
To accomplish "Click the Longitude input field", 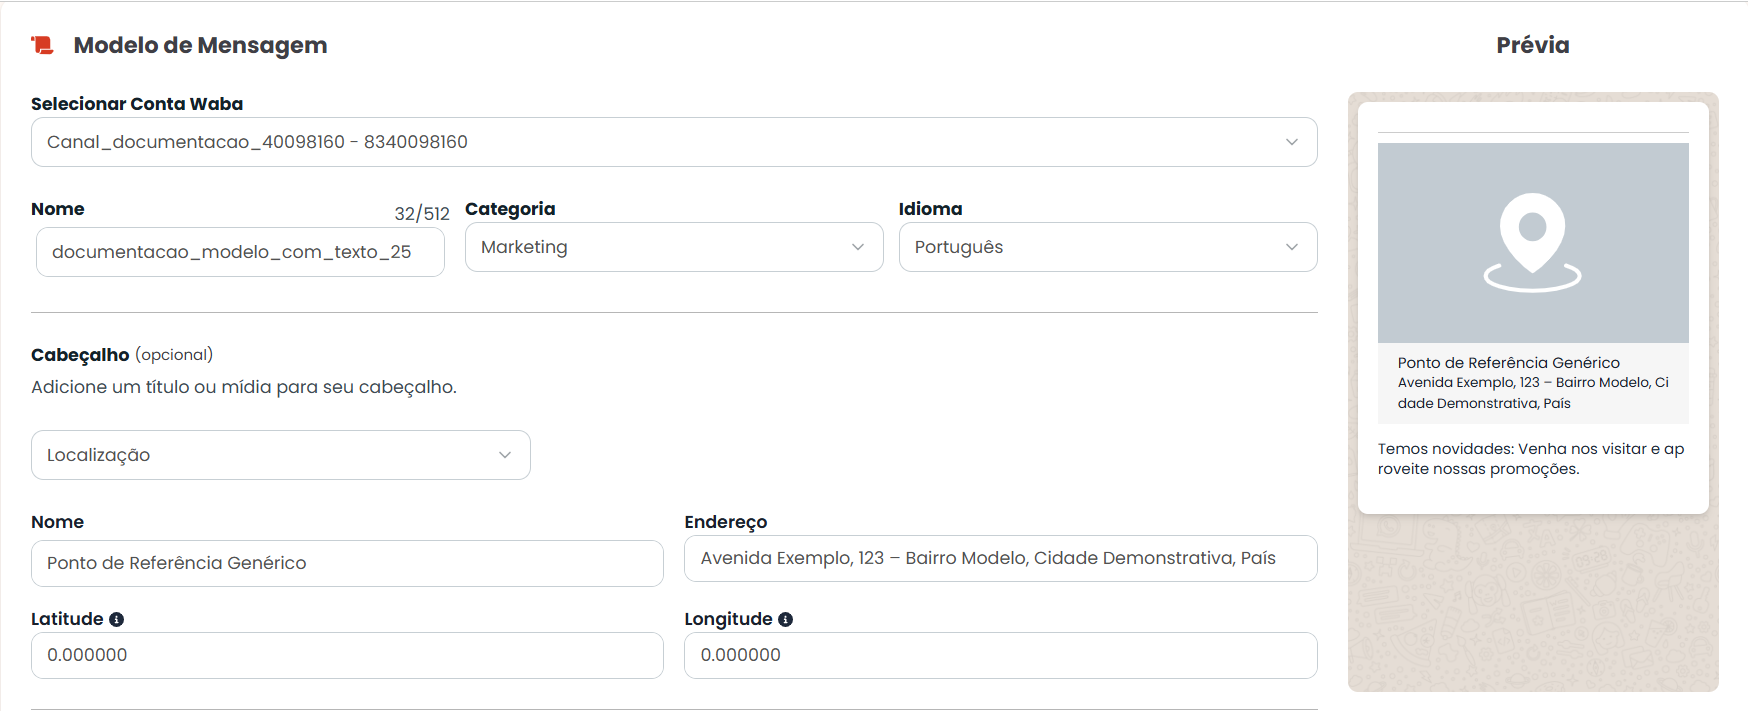I will tap(1001, 655).
